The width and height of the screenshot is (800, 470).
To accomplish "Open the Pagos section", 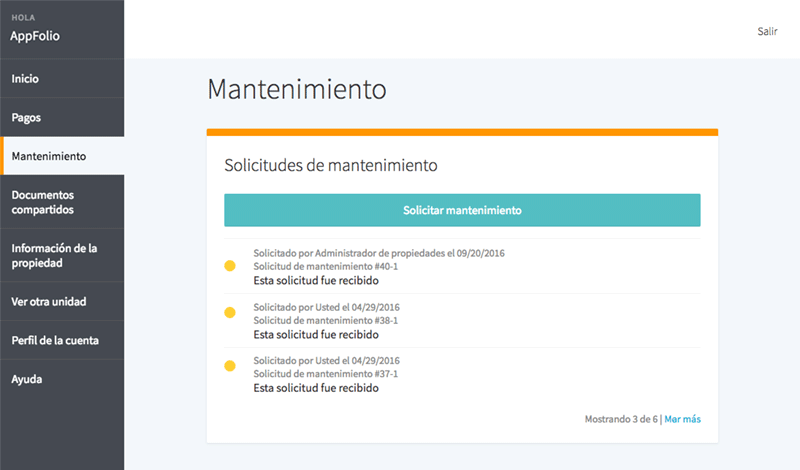I will (x=26, y=117).
